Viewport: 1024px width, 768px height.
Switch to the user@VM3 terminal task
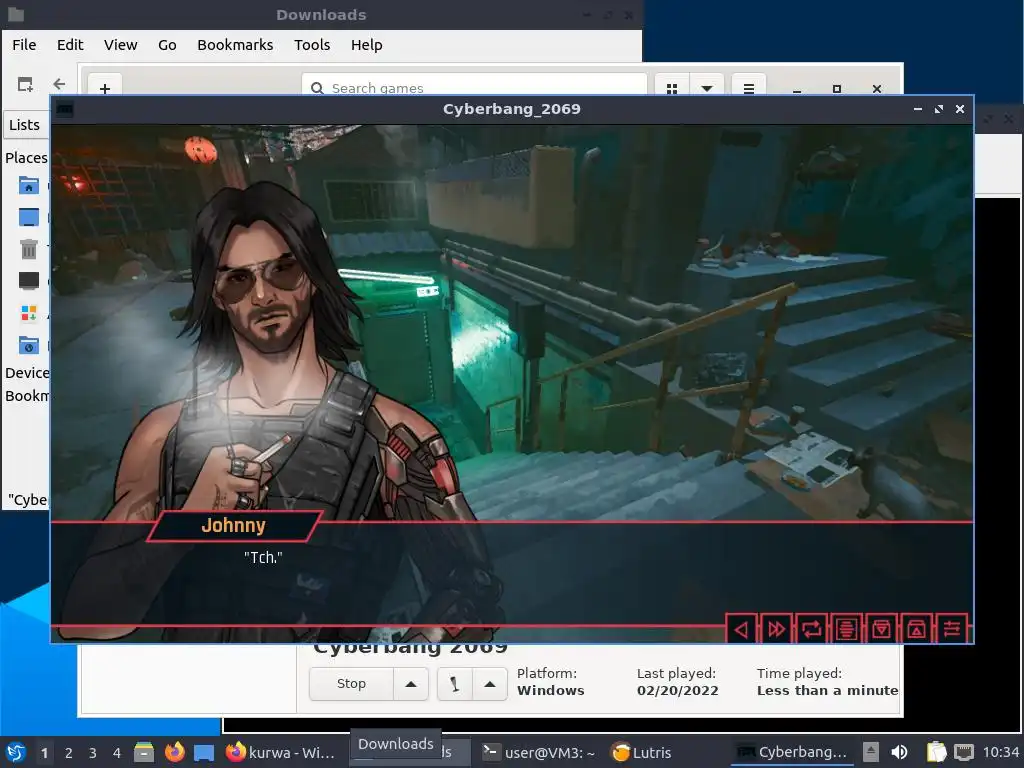(539, 752)
